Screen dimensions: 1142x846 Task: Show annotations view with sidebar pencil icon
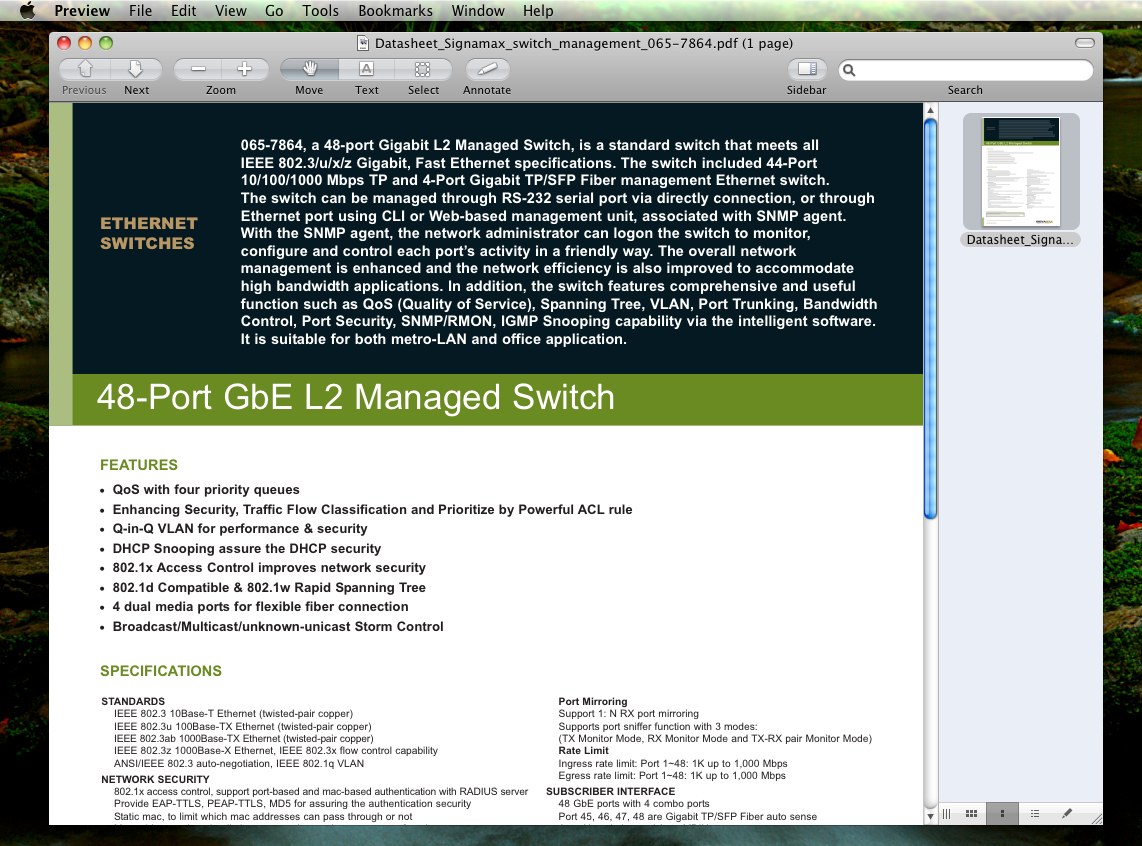(1067, 814)
